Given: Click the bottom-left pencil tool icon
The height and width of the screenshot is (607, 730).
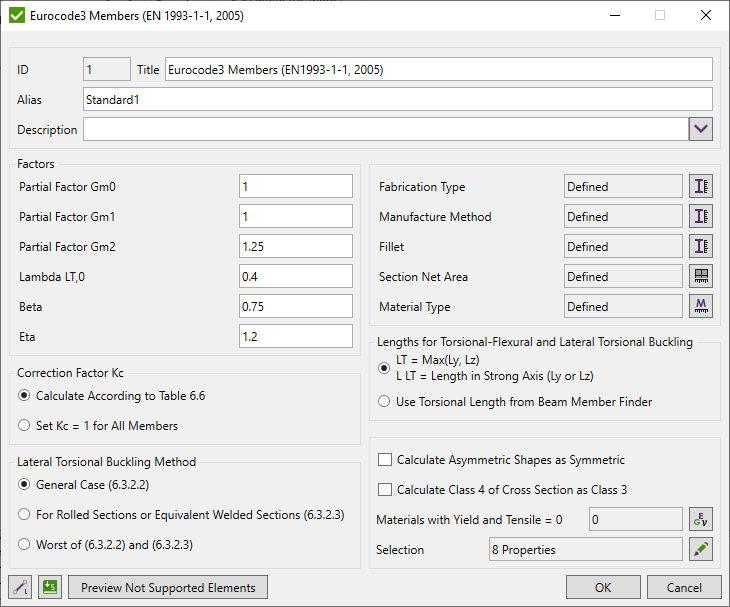Looking at the screenshot, I should pos(20,587).
